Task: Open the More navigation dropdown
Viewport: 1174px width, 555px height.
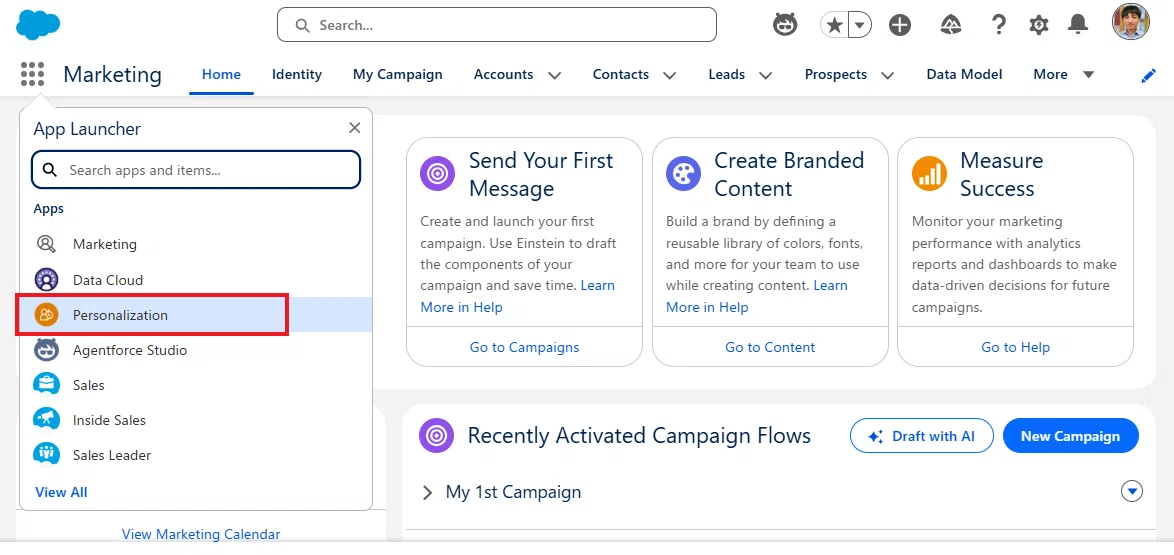Action: (x=1064, y=74)
